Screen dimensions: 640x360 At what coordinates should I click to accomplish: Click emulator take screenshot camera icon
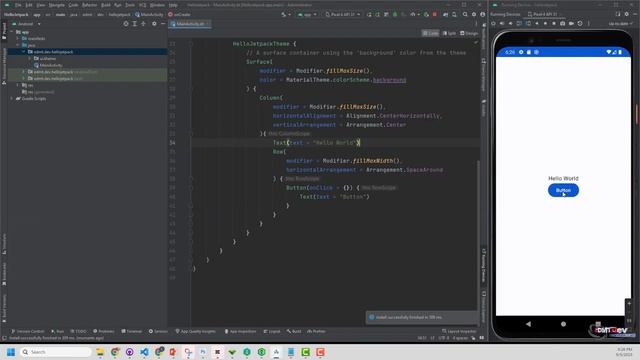point(562,24)
